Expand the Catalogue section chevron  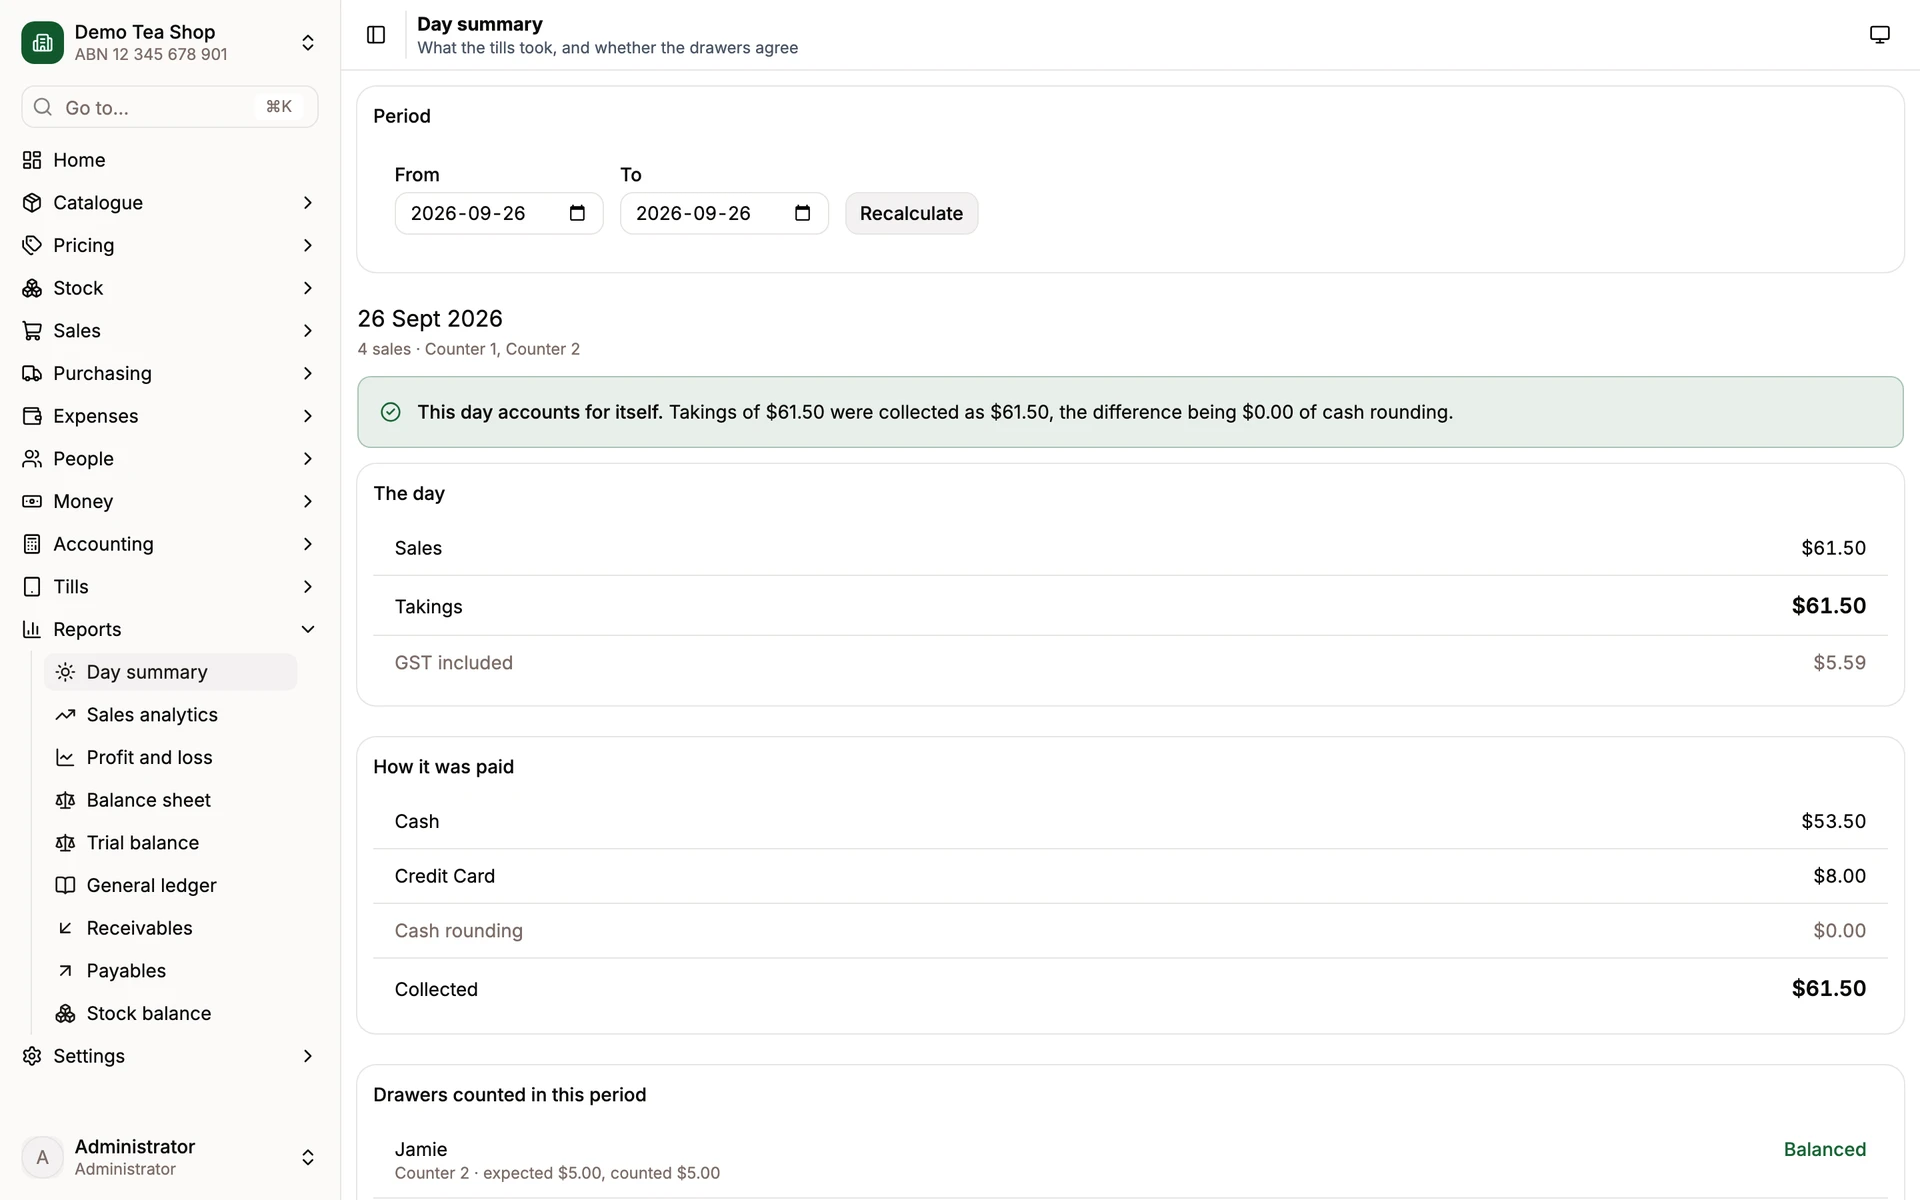tap(307, 203)
